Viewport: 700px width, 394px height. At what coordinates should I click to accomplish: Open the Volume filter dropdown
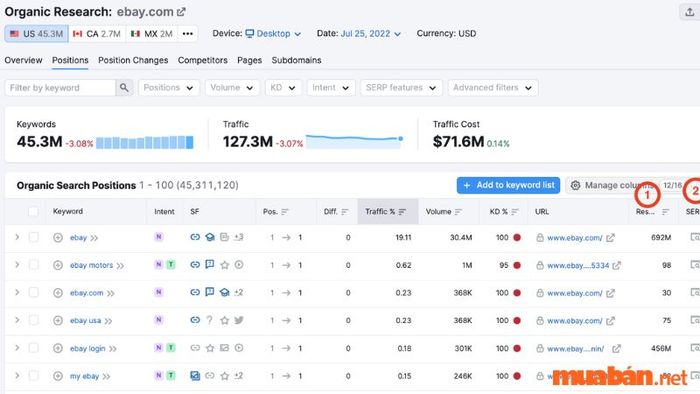coord(232,87)
